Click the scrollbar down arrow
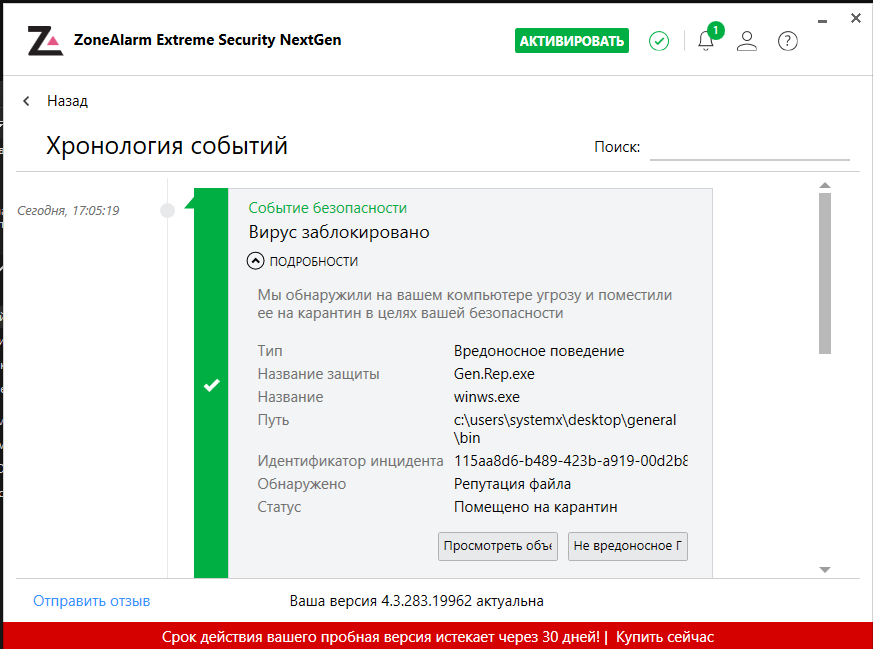 825,569
